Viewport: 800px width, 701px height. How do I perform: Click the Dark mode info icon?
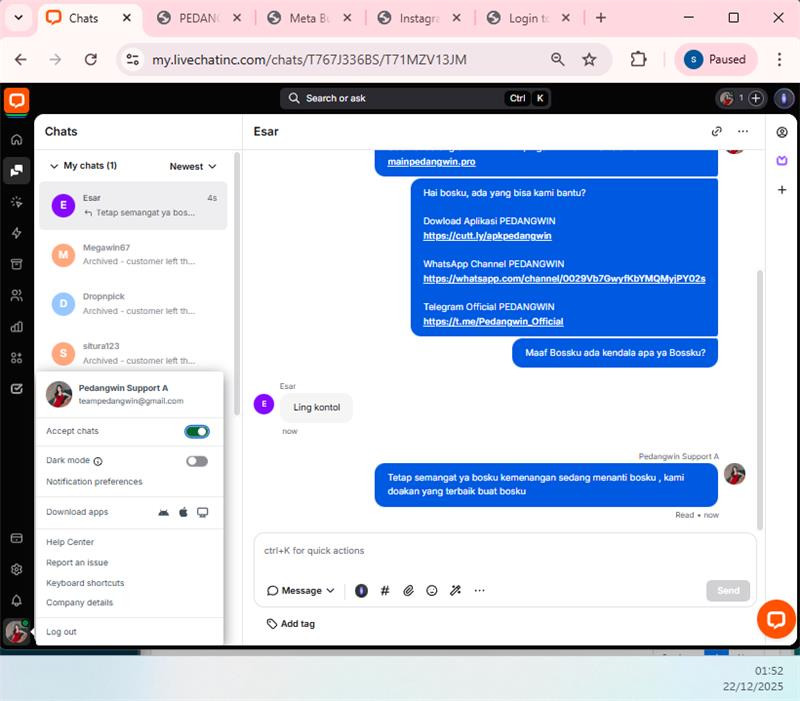click(98, 461)
